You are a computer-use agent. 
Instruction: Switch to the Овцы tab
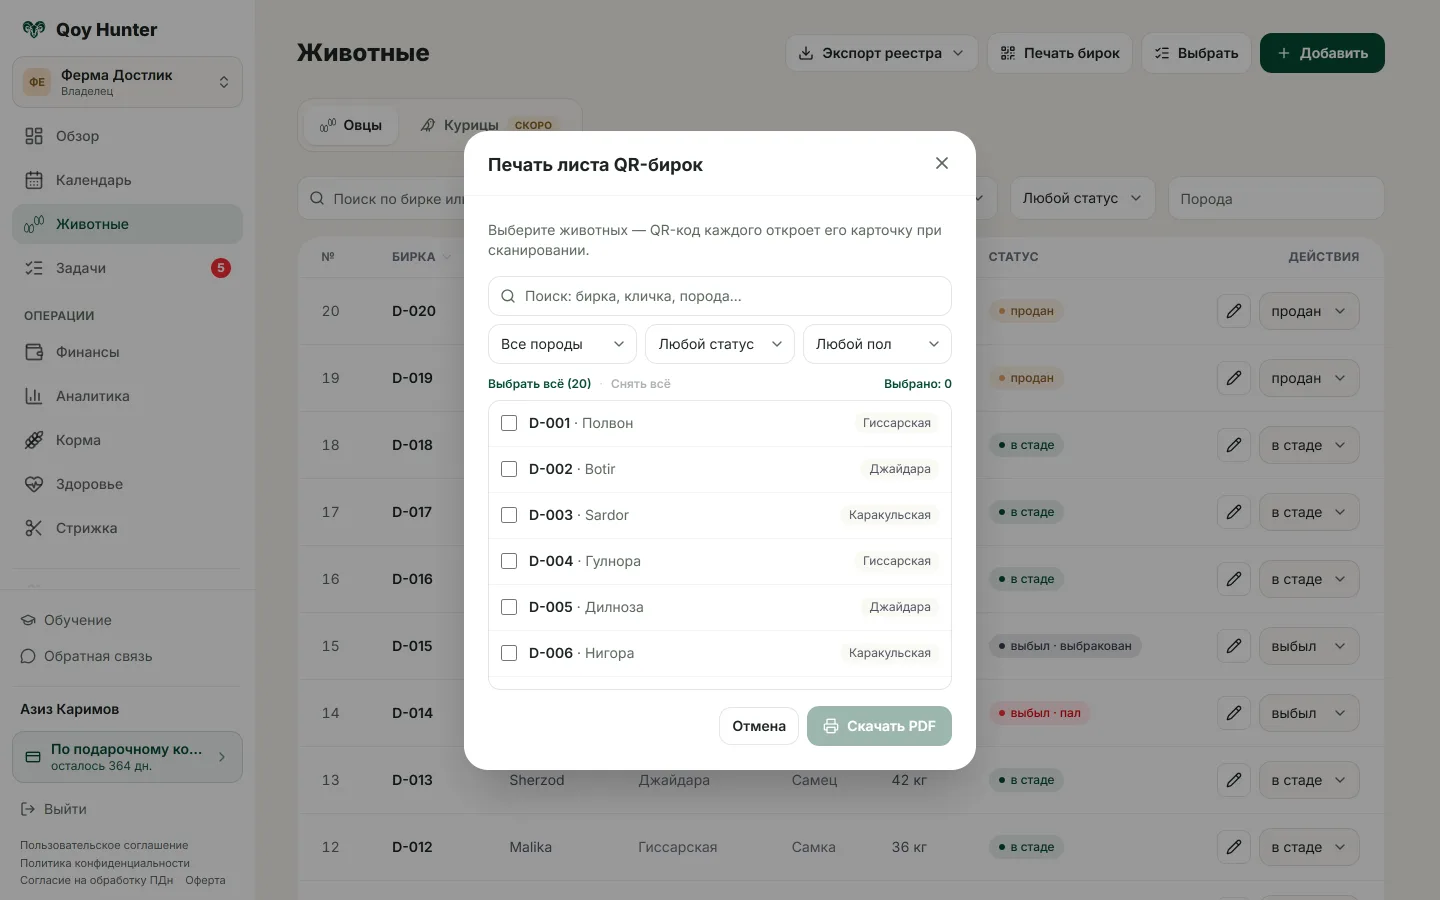click(351, 125)
